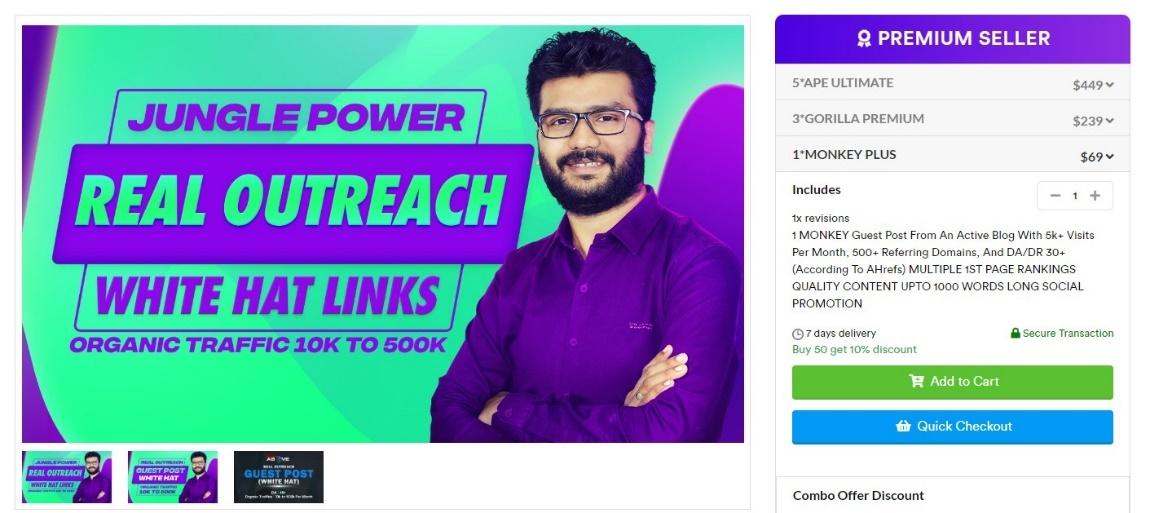Select the third dark Guest Post thumbnail
The width and height of the screenshot is (1150, 513).
coord(279,477)
